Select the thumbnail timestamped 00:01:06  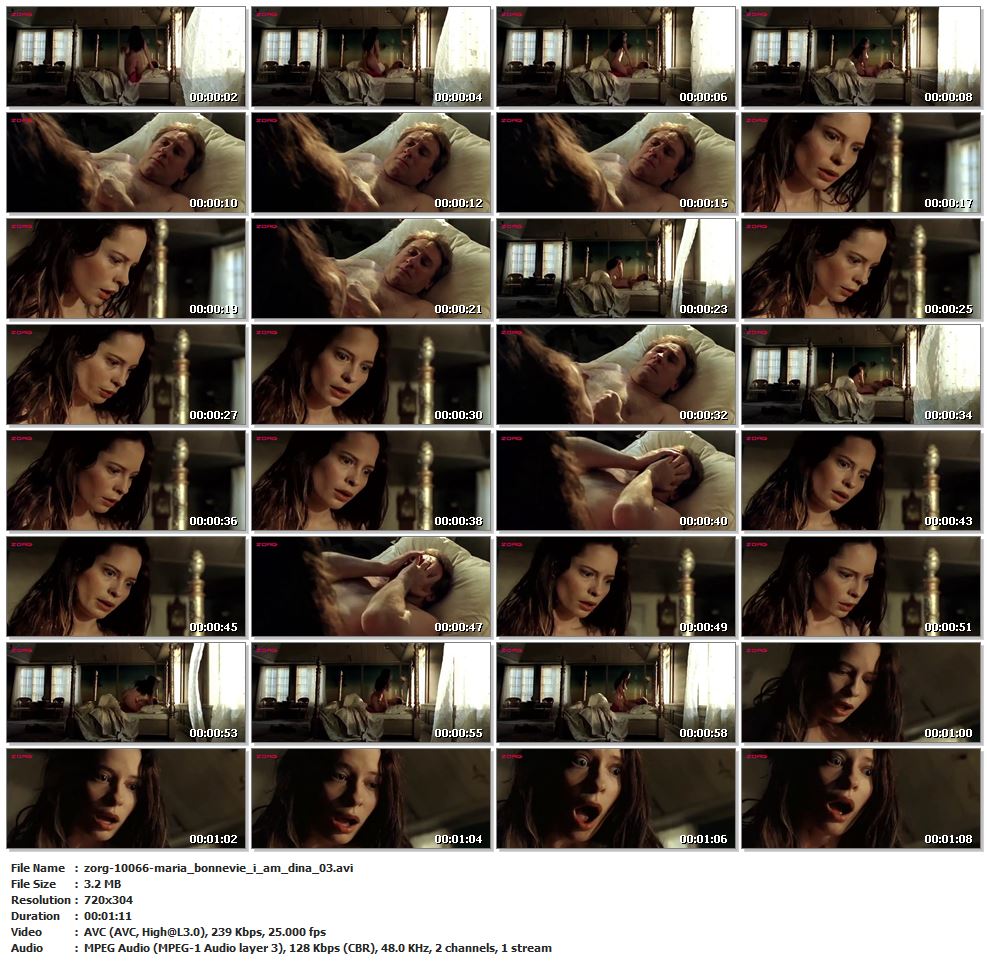tap(616, 799)
